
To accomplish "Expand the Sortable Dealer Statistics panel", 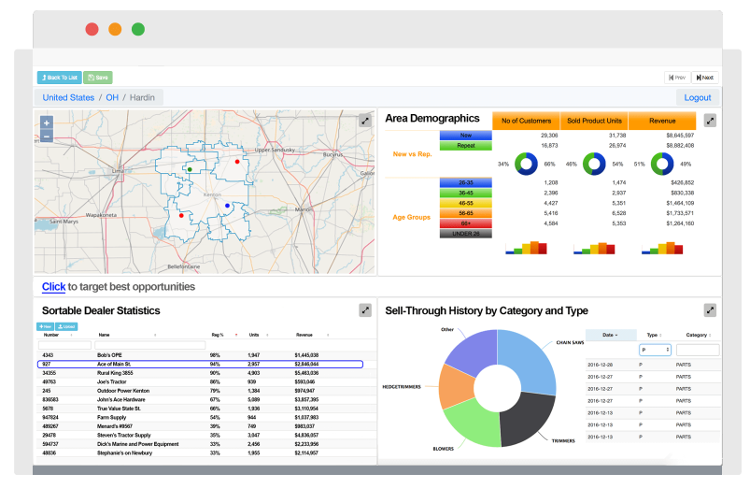I will [x=365, y=310].
